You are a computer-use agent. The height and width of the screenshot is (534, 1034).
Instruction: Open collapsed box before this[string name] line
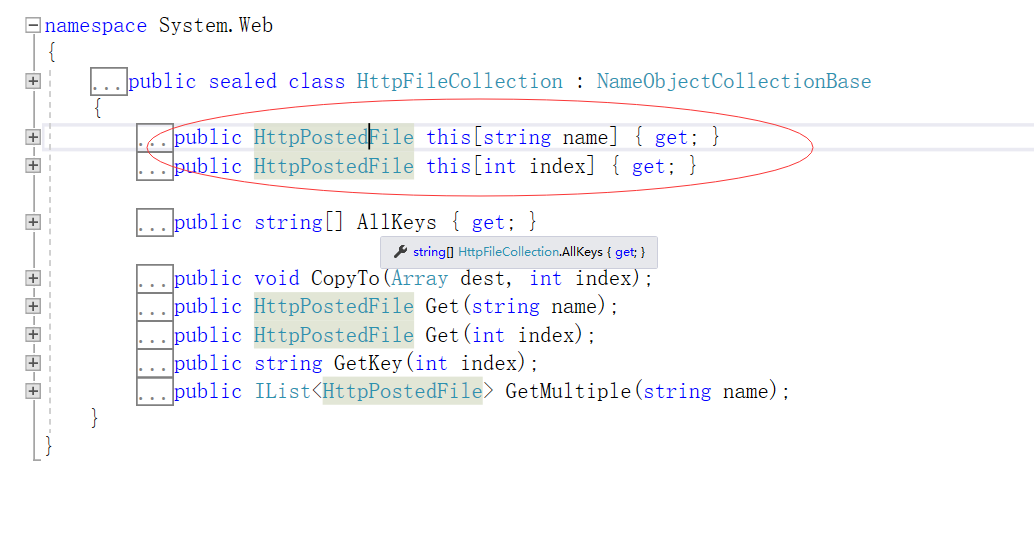pos(155,137)
